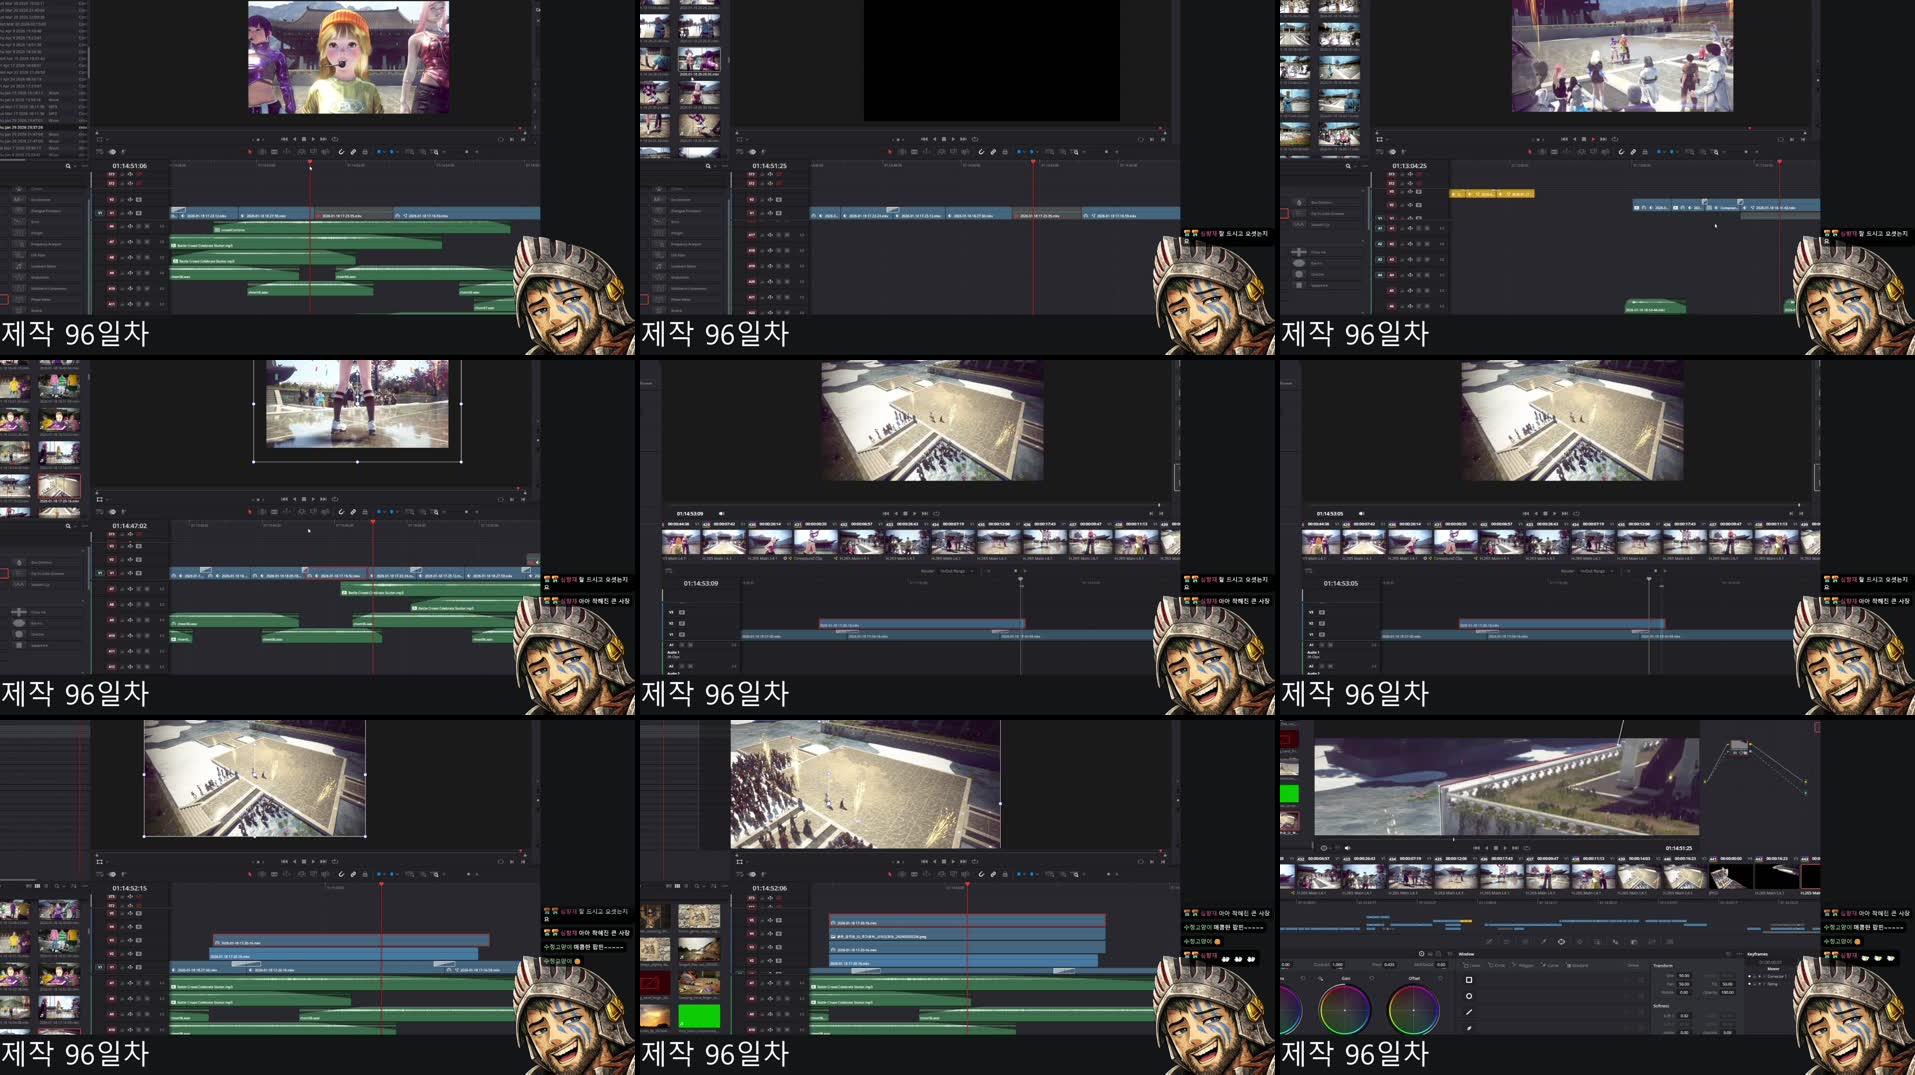Play the viewer above timecode 01:14:51:06
Viewport: 1915px width, 1075px height.
tap(313, 139)
